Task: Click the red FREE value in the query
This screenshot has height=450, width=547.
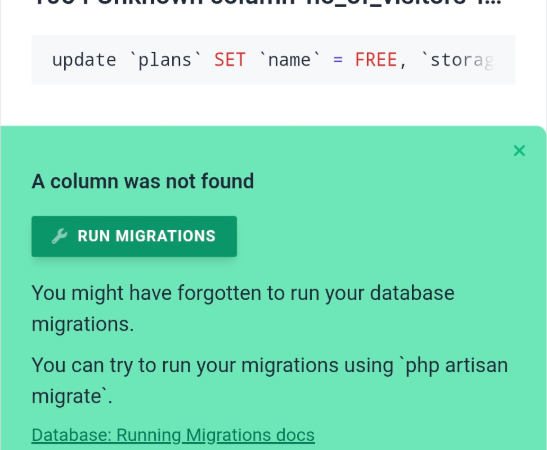Action: point(376,60)
